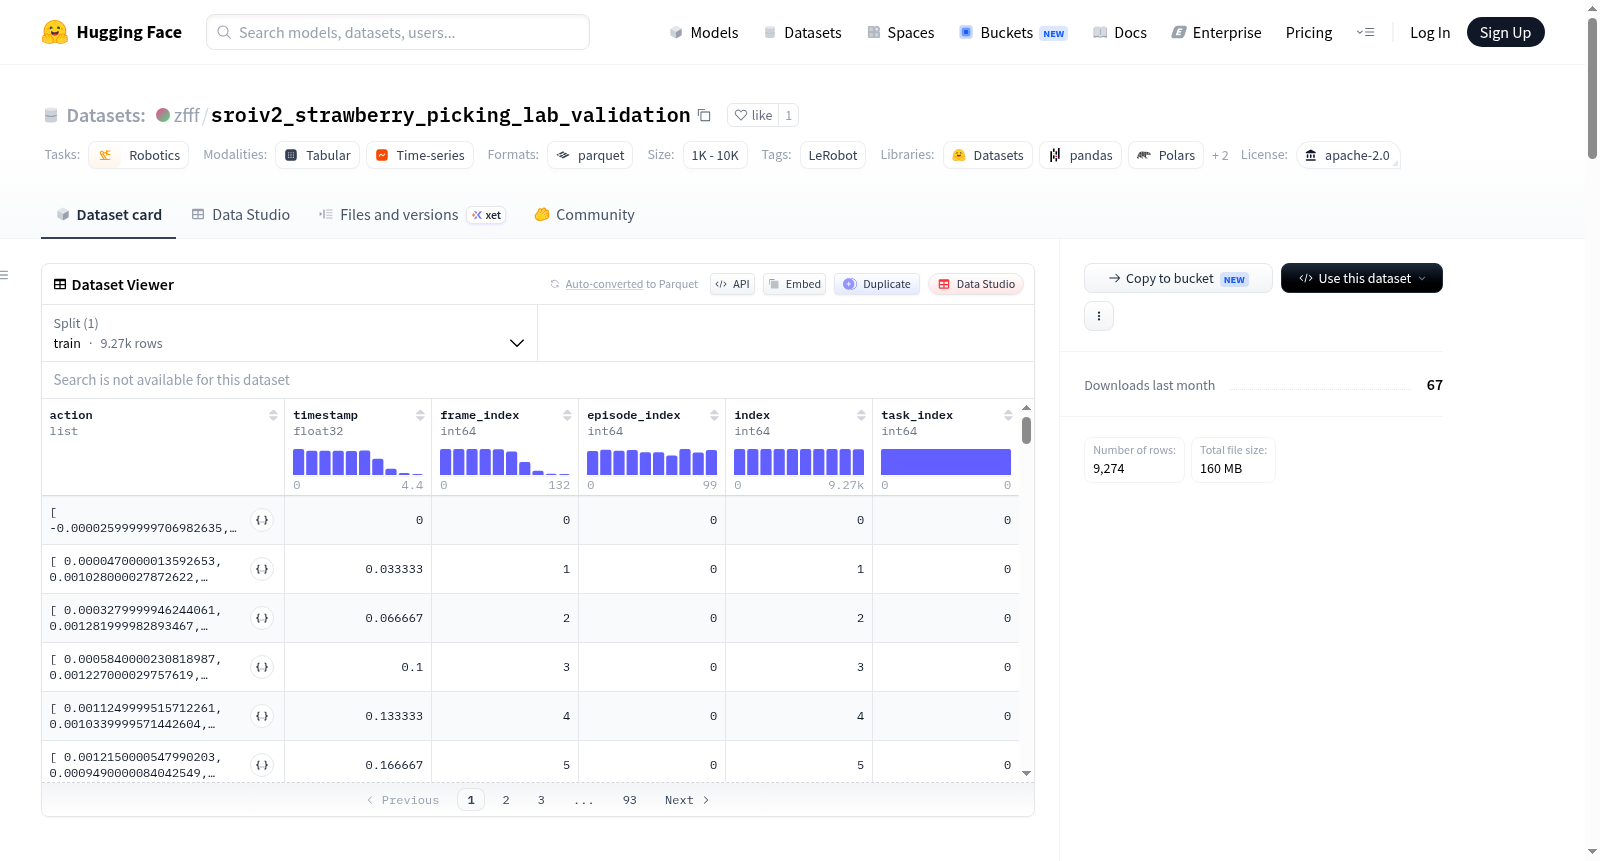Click the Log In link
This screenshot has width=1600, height=861.
coord(1430,33)
